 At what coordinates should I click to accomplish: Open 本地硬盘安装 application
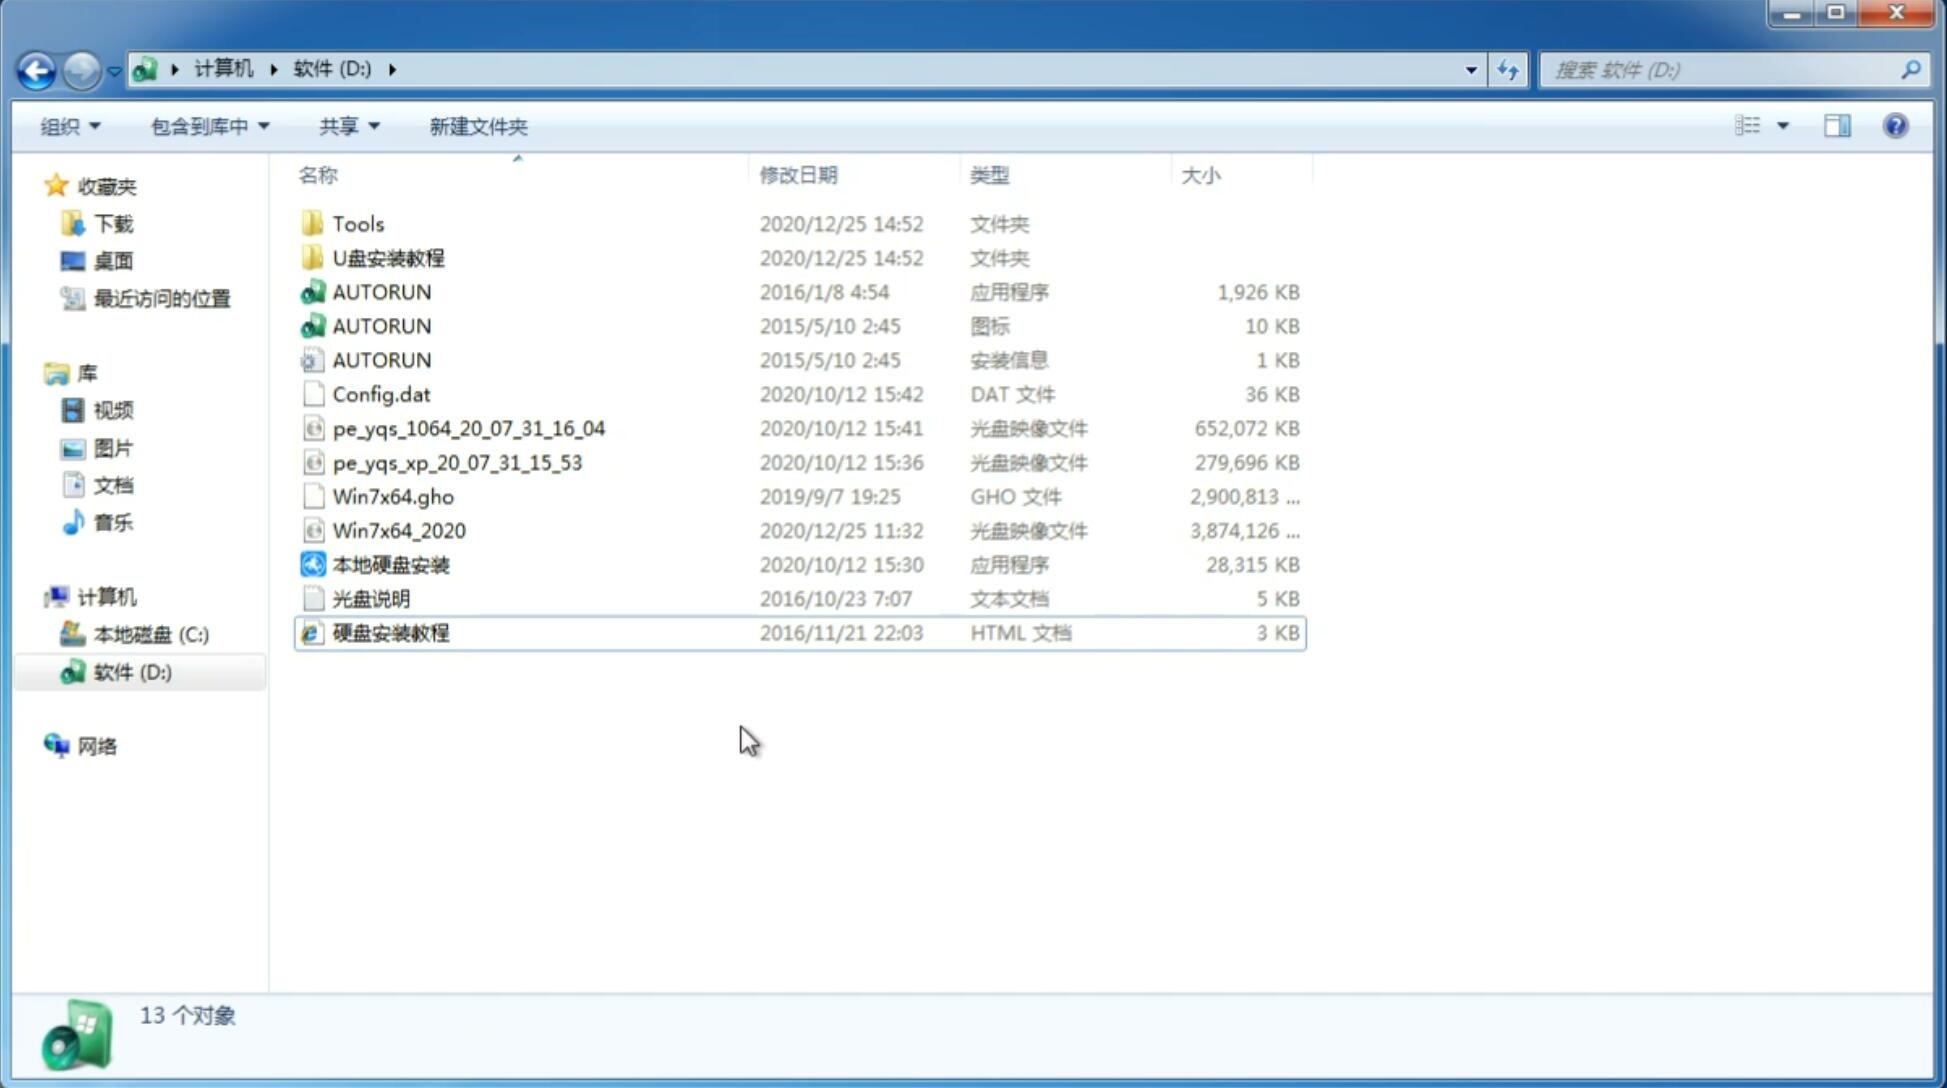click(390, 564)
